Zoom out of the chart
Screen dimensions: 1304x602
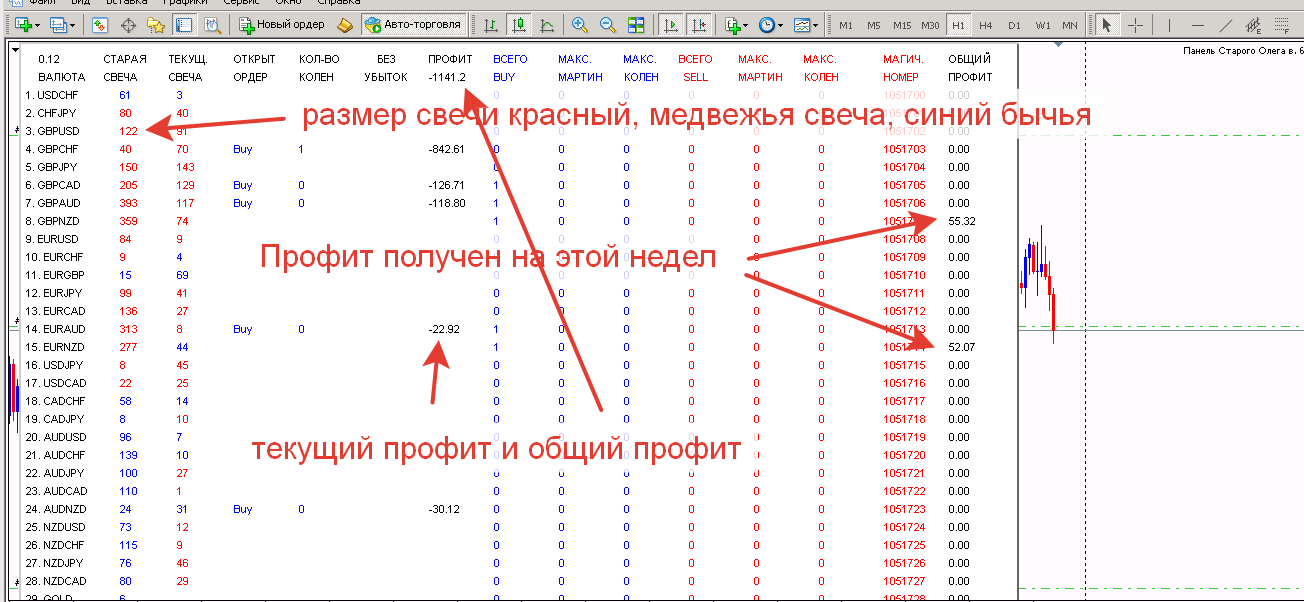tap(607, 24)
